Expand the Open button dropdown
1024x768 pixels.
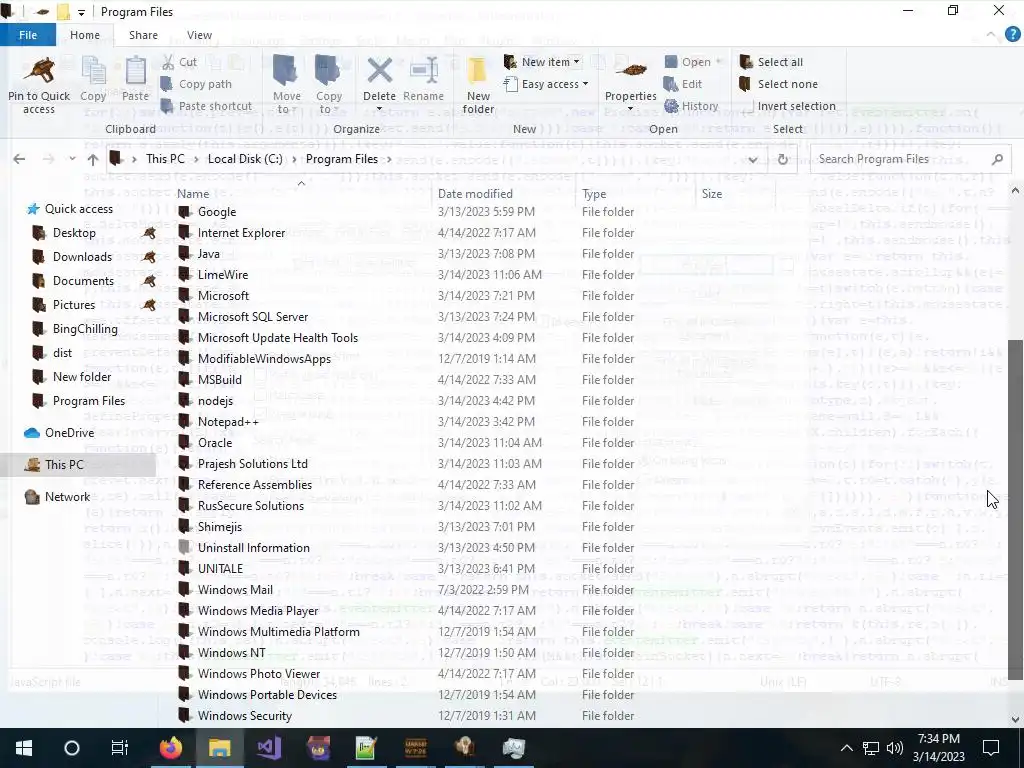point(718,62)
